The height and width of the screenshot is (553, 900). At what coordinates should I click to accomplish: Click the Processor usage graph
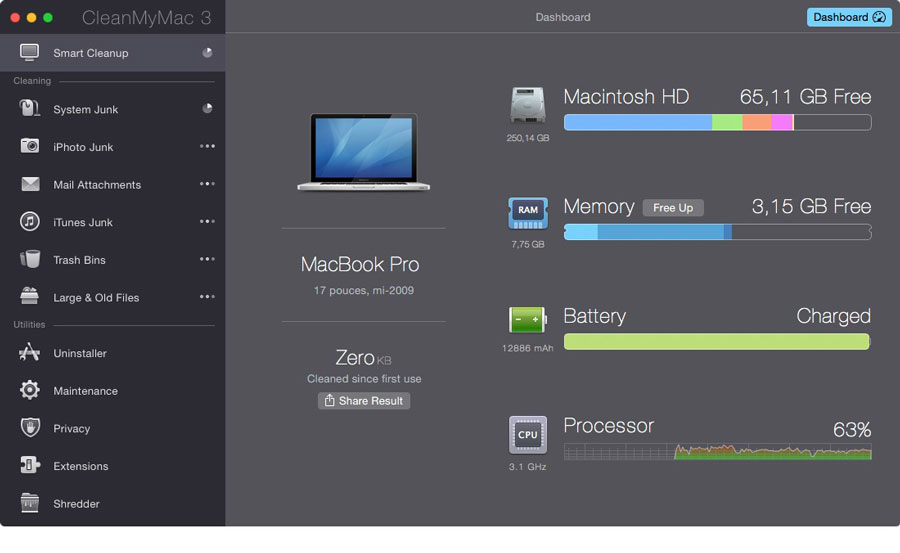point(717,452)
